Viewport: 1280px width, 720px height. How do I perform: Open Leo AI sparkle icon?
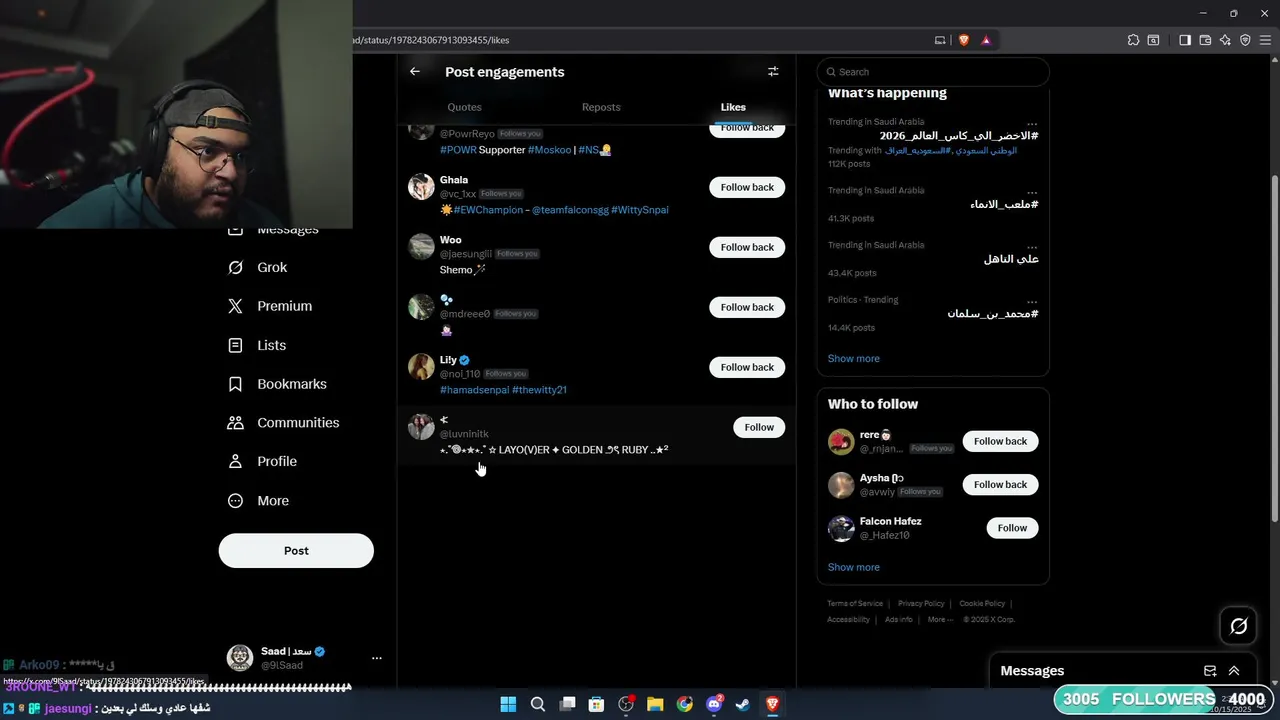coord(1225,40)
